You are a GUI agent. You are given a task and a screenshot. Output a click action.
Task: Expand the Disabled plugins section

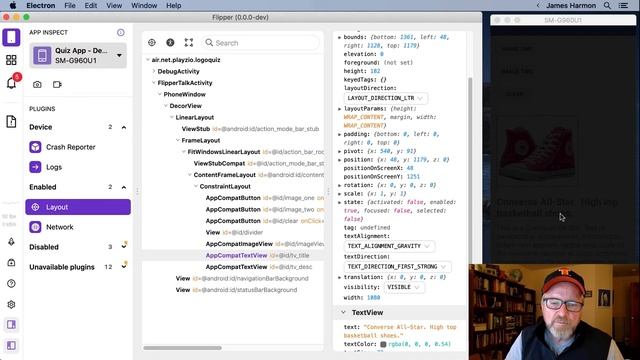coord(124,246)
